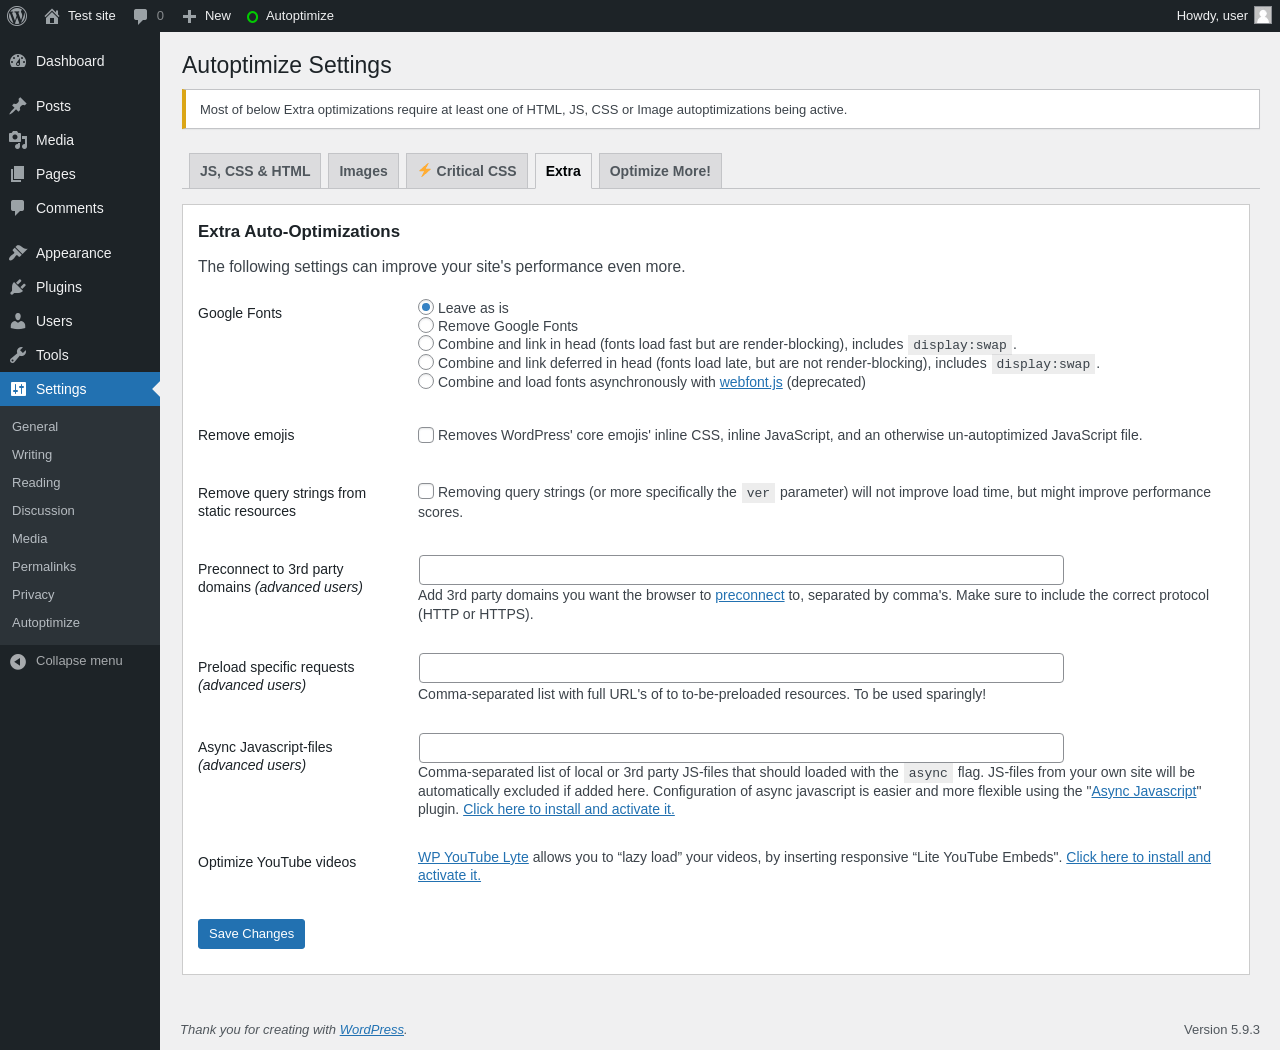The image size is (1280, 1050).
Task: Choose the async webfont.js fonts radio option
Action: click(x=426, y=381)
